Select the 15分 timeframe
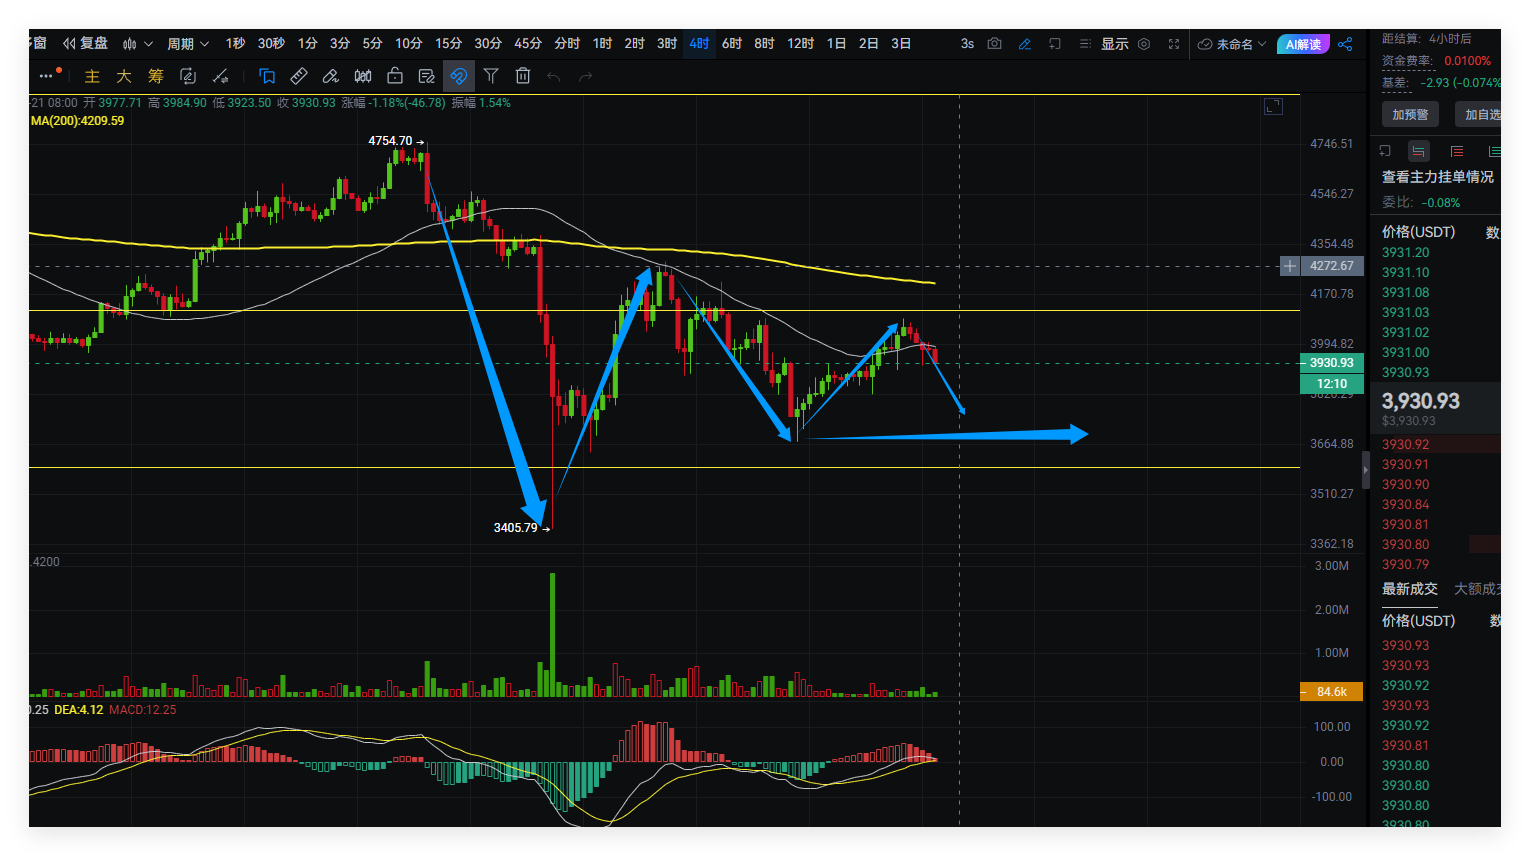The width and height of the screenshot is (1530, 856). click(448, 44)
